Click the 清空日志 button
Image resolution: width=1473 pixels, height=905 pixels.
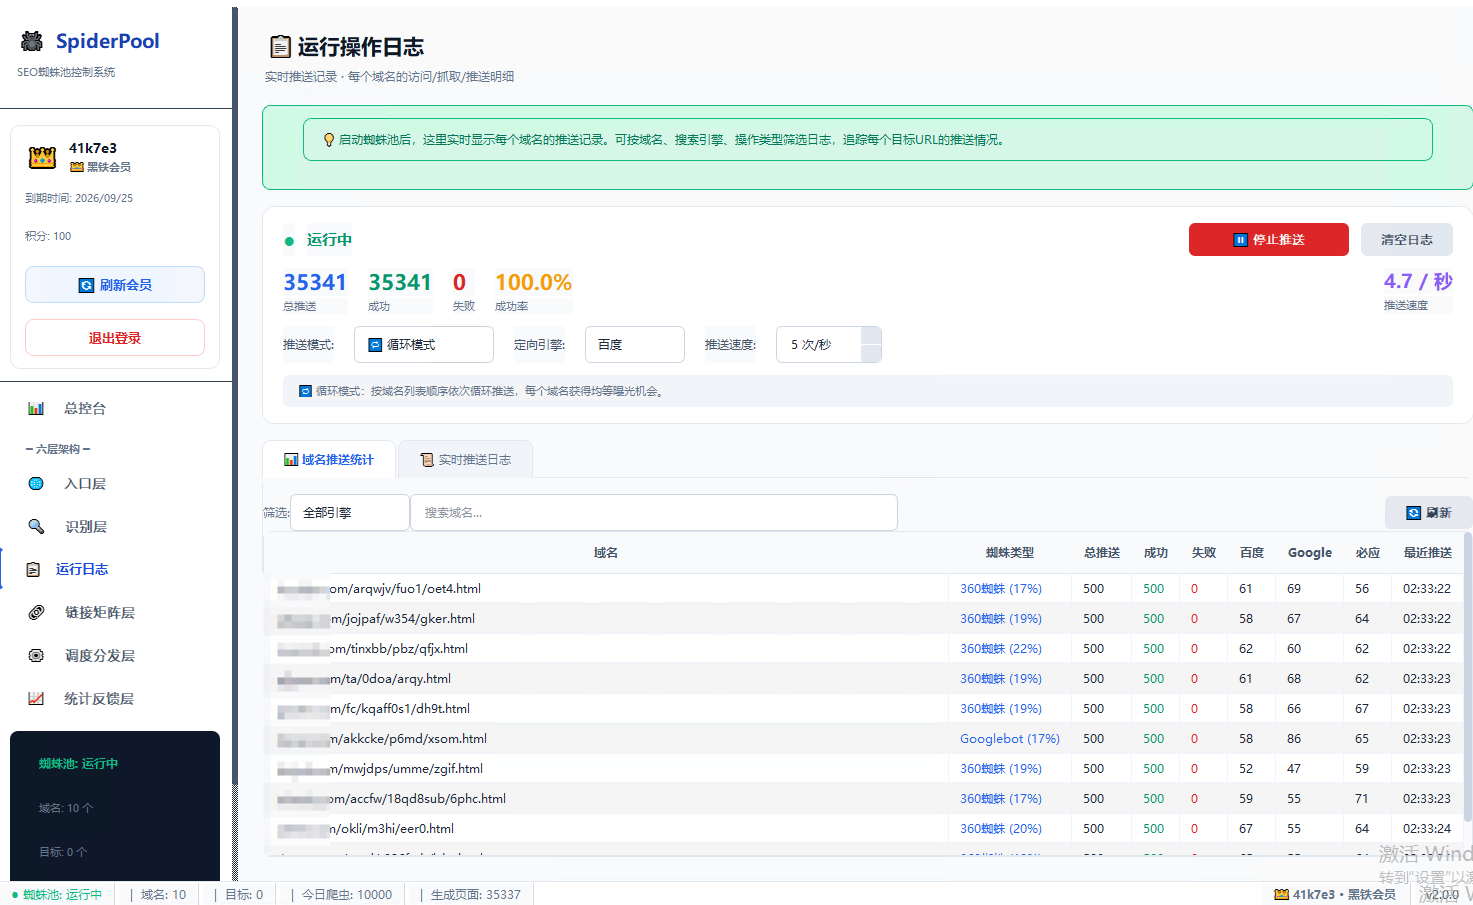pos(1407,240)
